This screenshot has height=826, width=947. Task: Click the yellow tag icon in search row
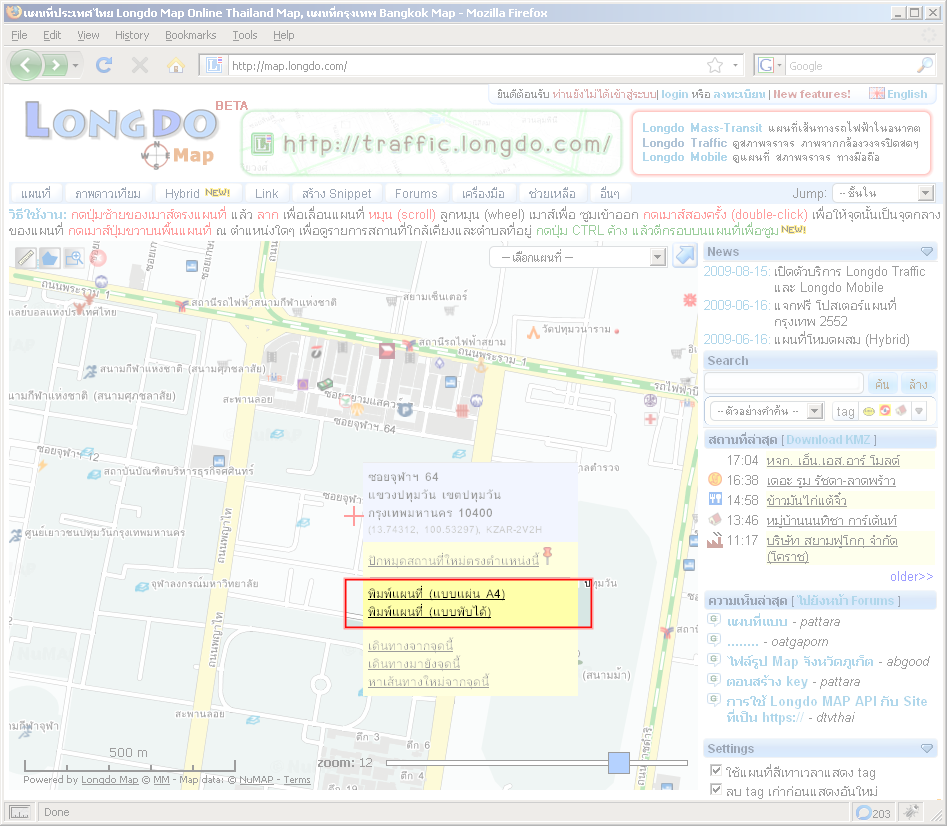tap(868, 411)
